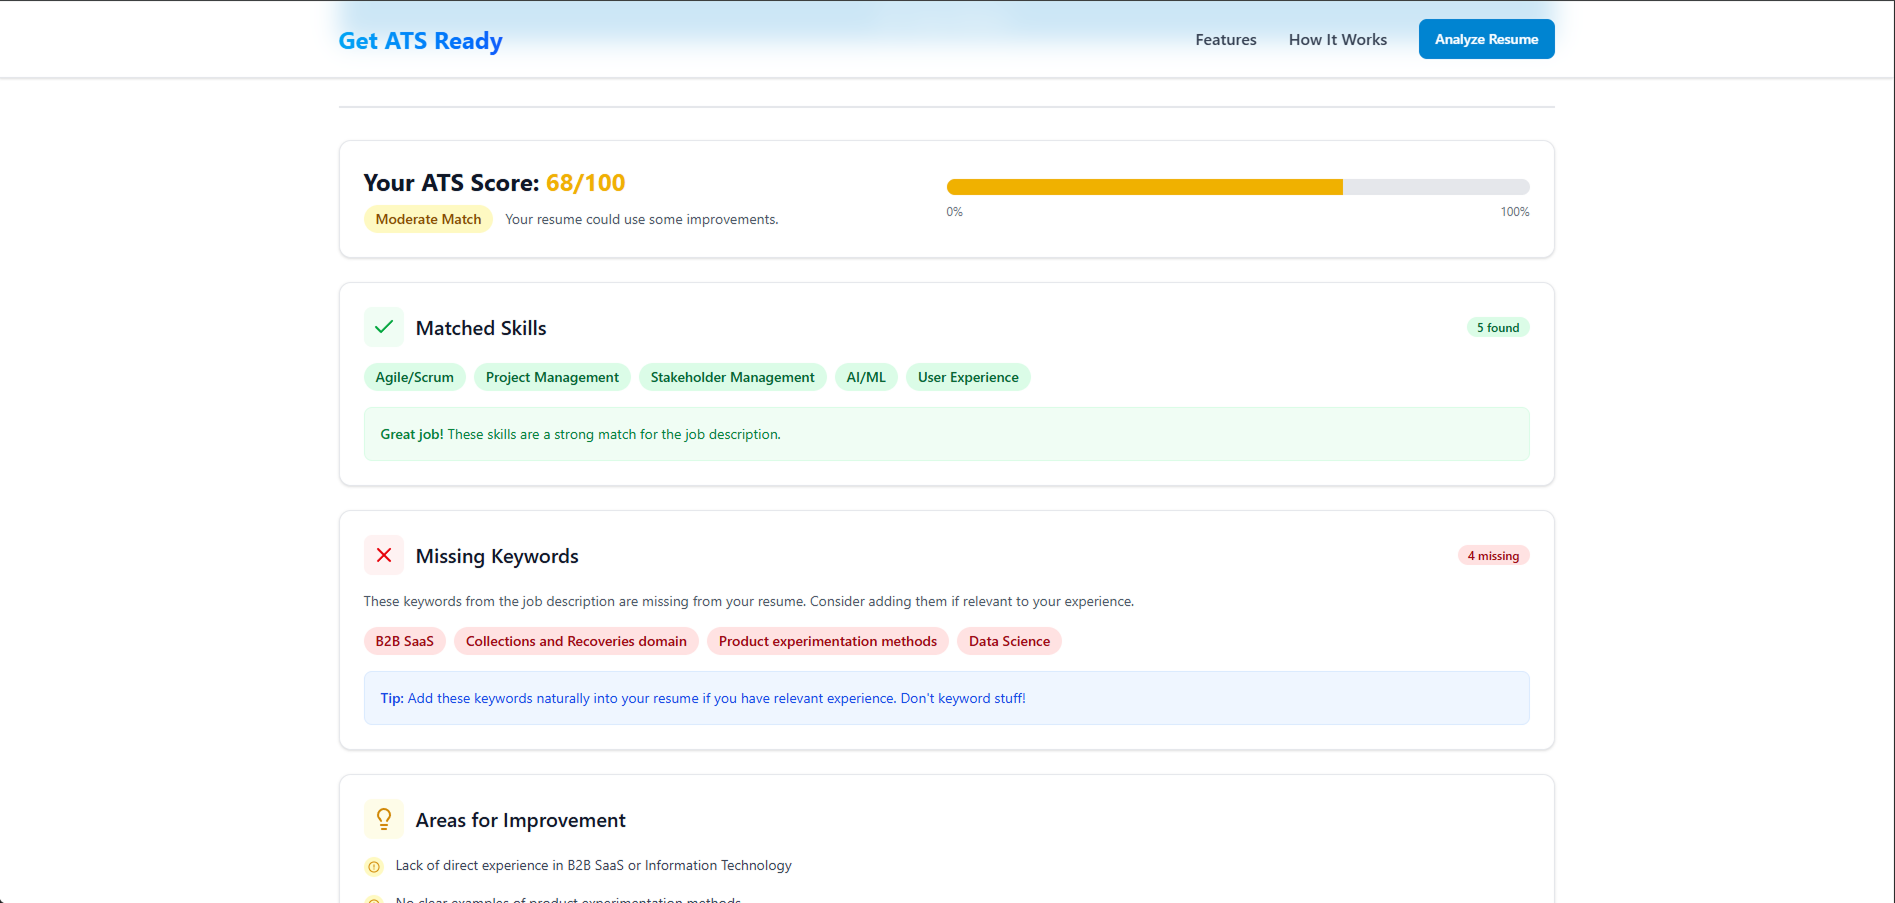1895x903 pixels.
Task: Expand the Missing Keywords section
Action: click(x=497, y=555)
